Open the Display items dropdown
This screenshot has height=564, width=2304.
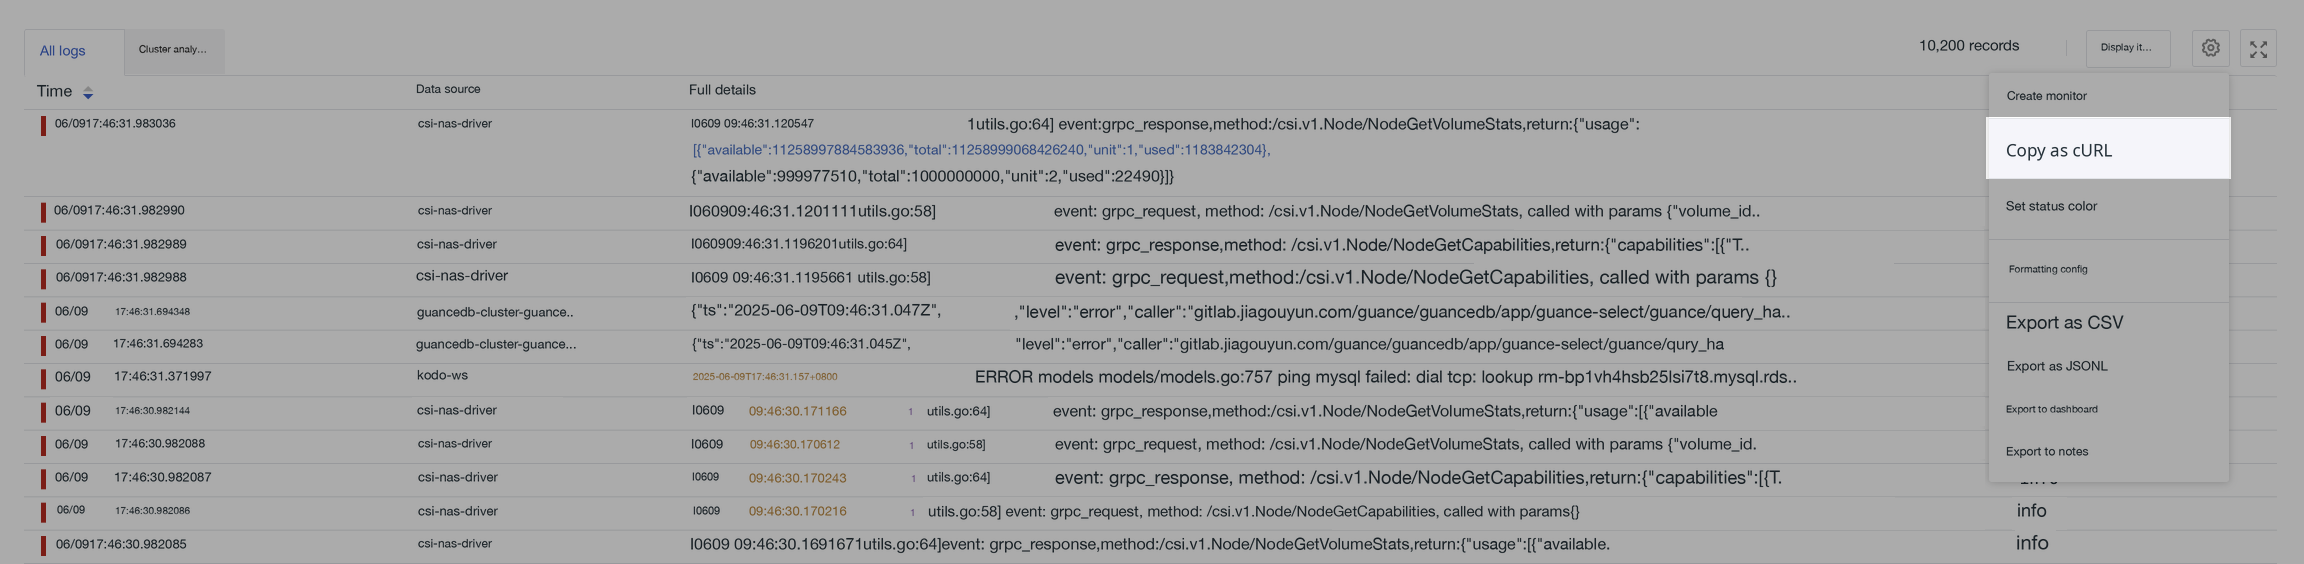(2127, 48)
